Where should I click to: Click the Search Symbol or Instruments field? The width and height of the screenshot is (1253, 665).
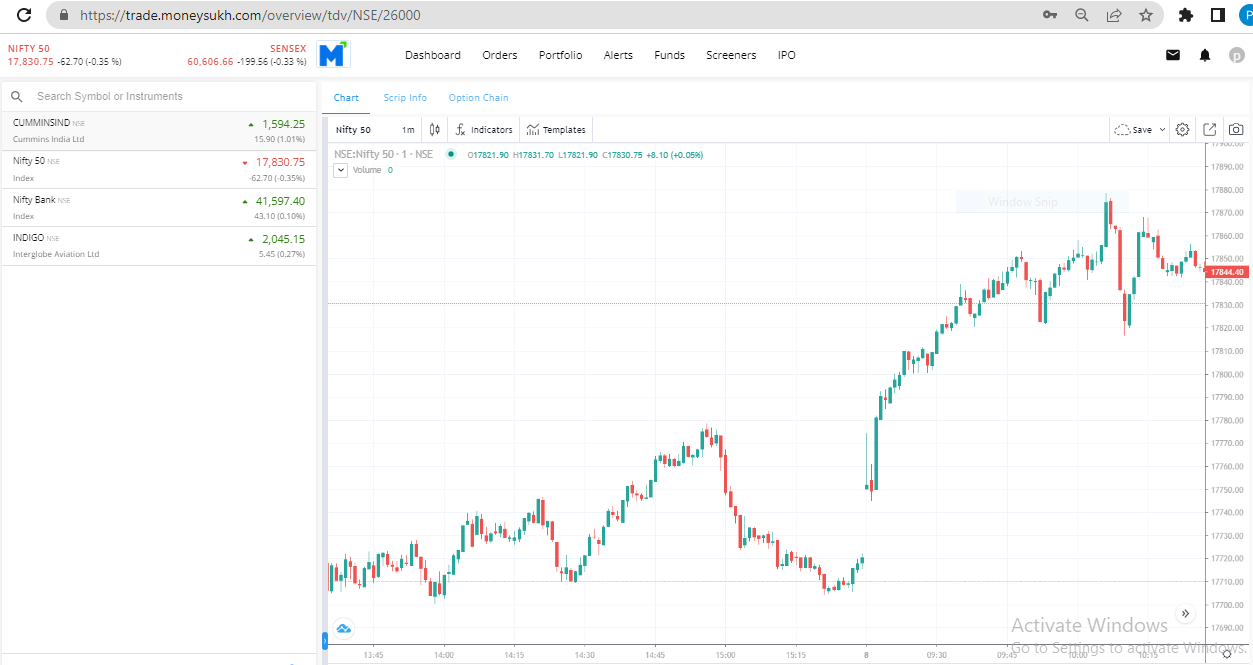(160, 96)
